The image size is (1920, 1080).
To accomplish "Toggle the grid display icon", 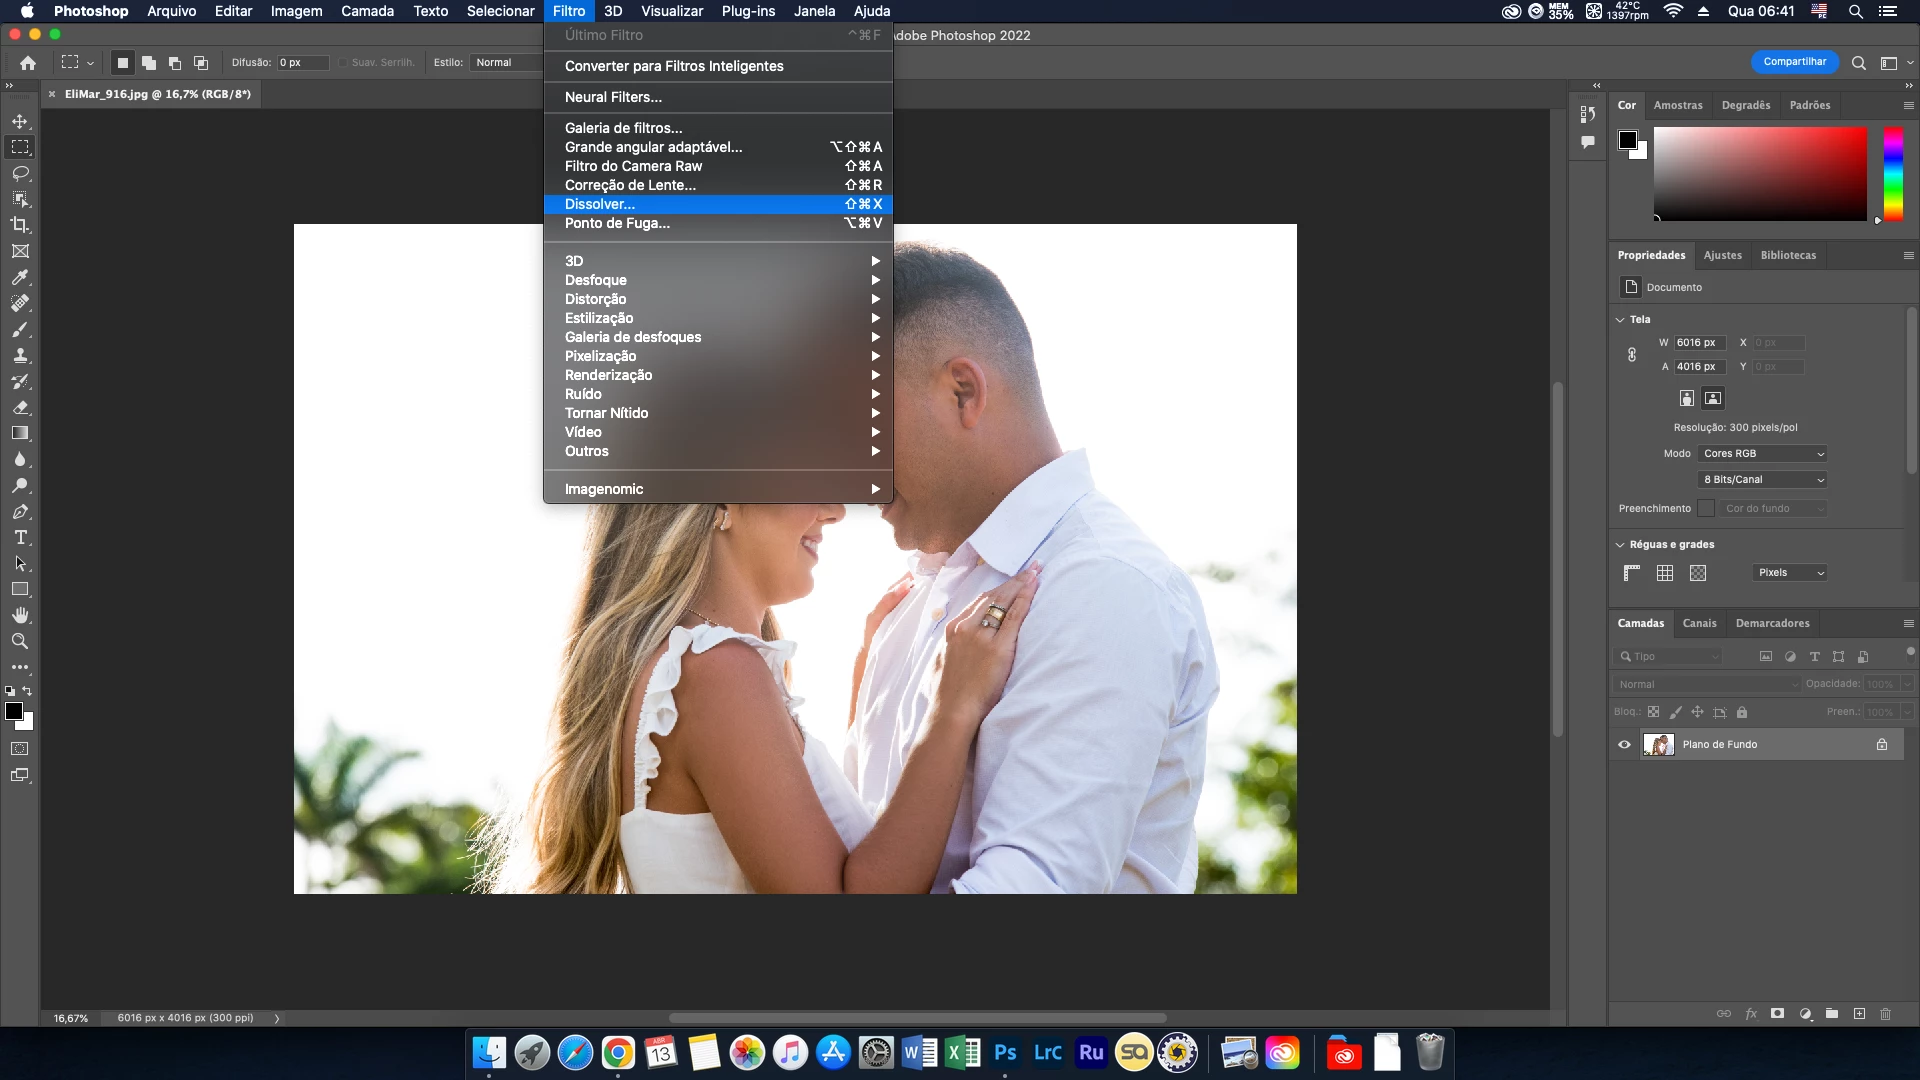I will click(1665, 573).
